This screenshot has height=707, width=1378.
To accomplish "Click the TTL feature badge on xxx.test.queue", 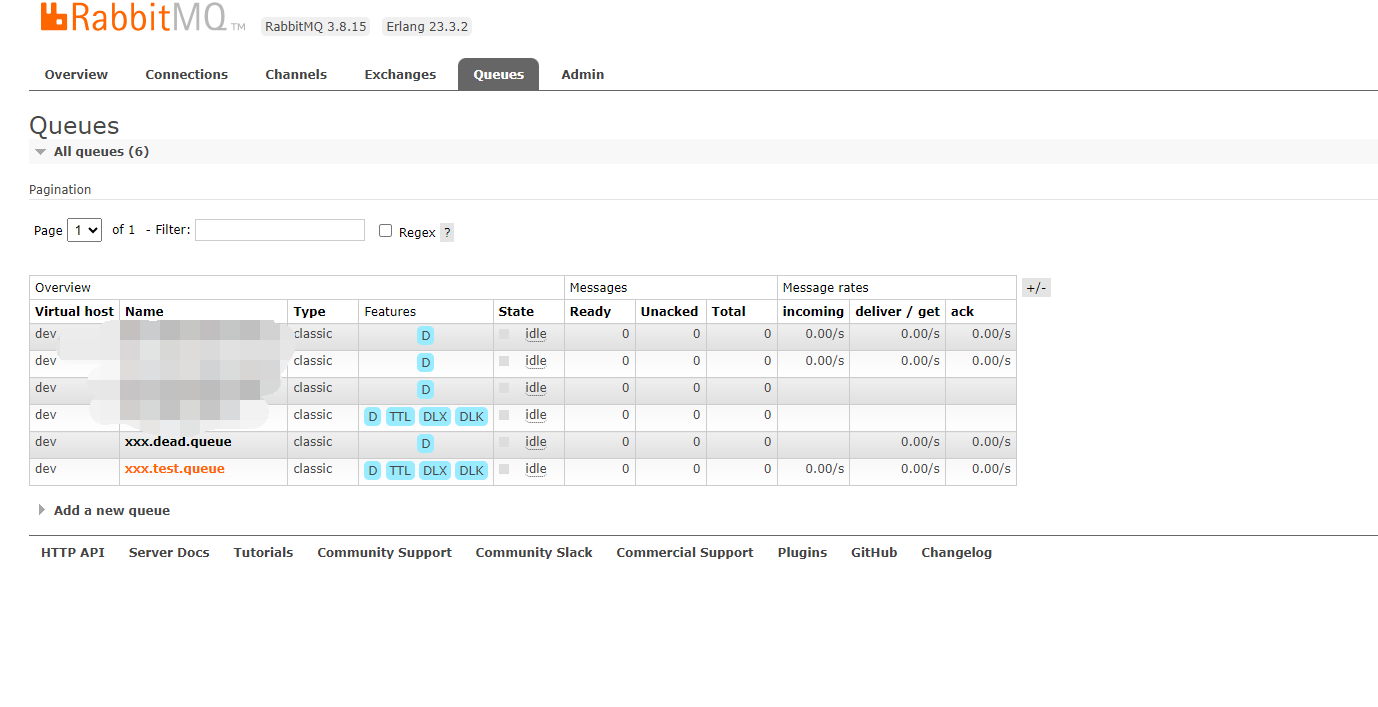I will 400,470.
